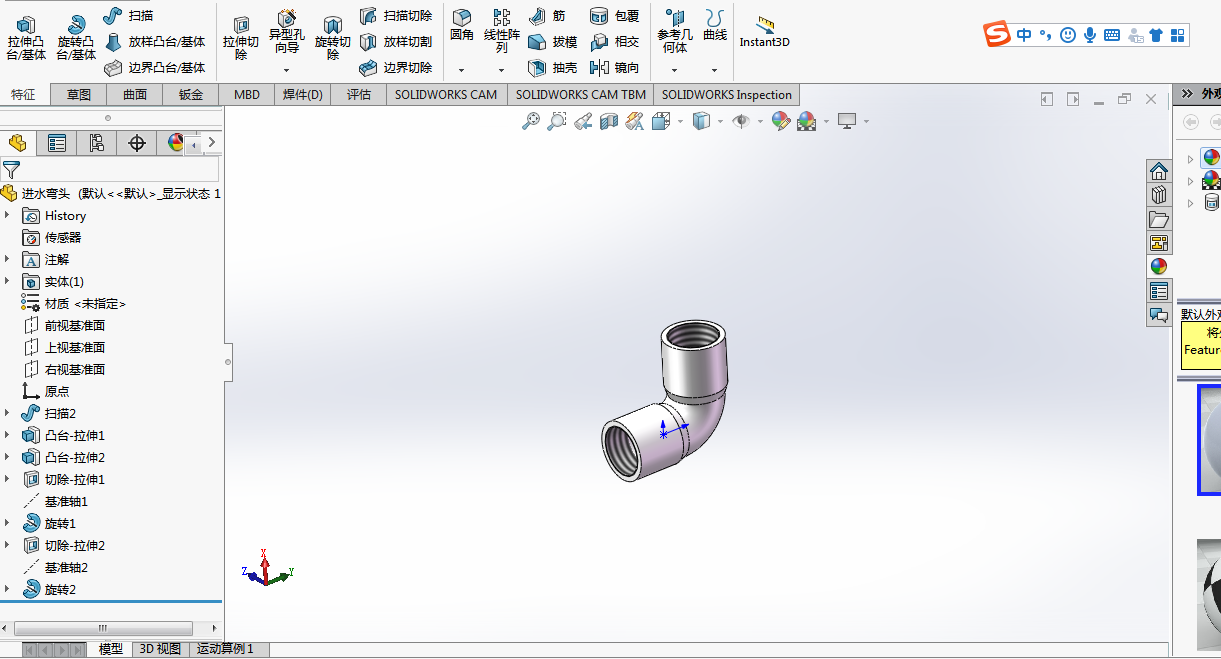Image resolution: width=1221 pixels, height=659 pixels.
Task: Open the Design Library task pane icon
Action: click(x=1159, y=194)
